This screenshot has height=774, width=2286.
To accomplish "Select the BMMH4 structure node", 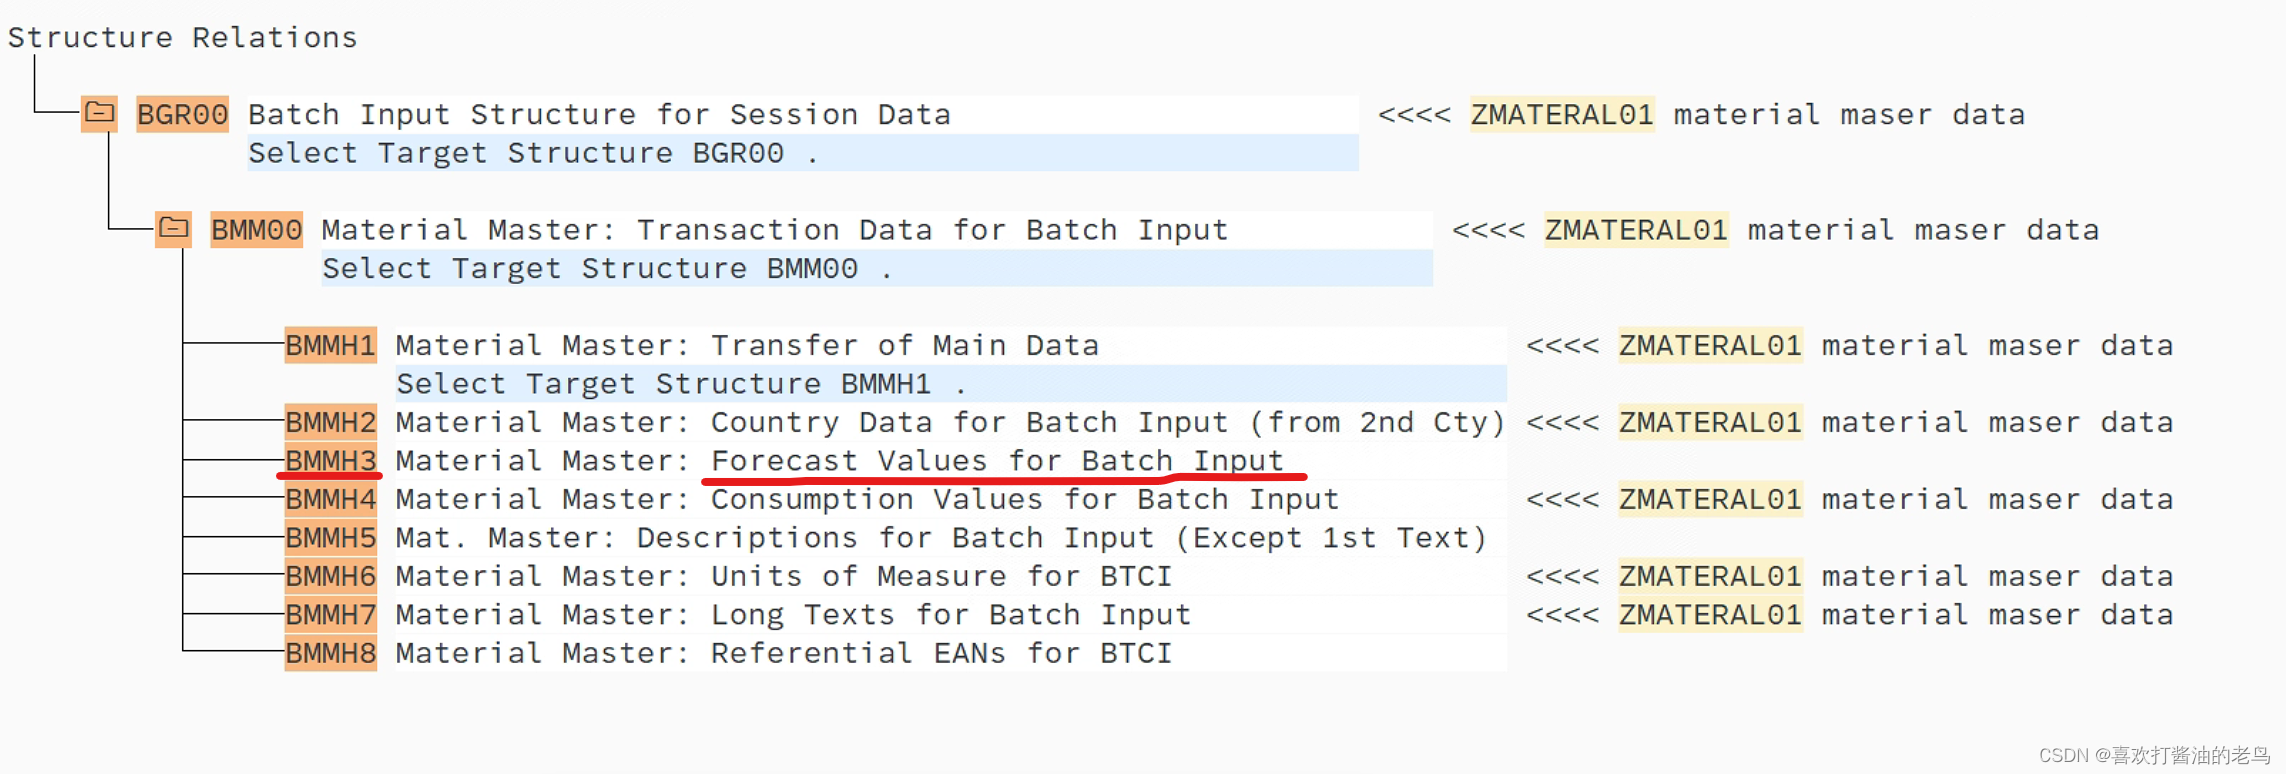I will coord(330,499).
